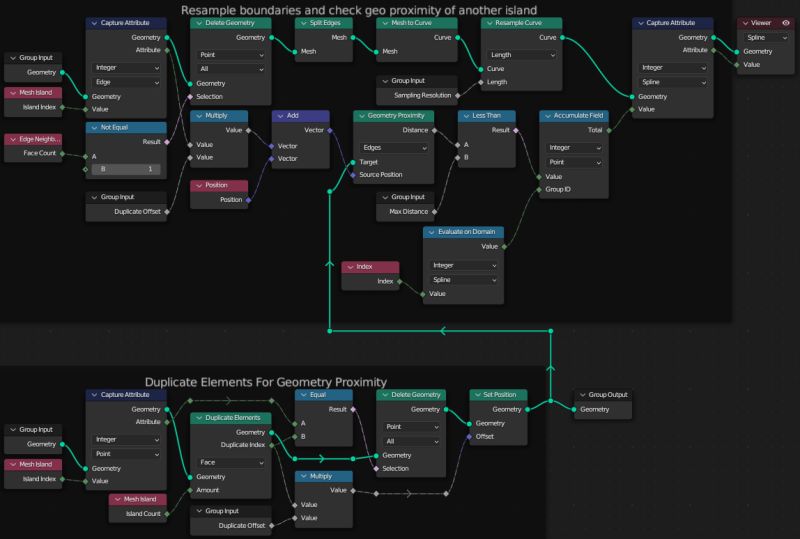Click Less Than Result output socket
800x539 pixels.
coord(516,131)
